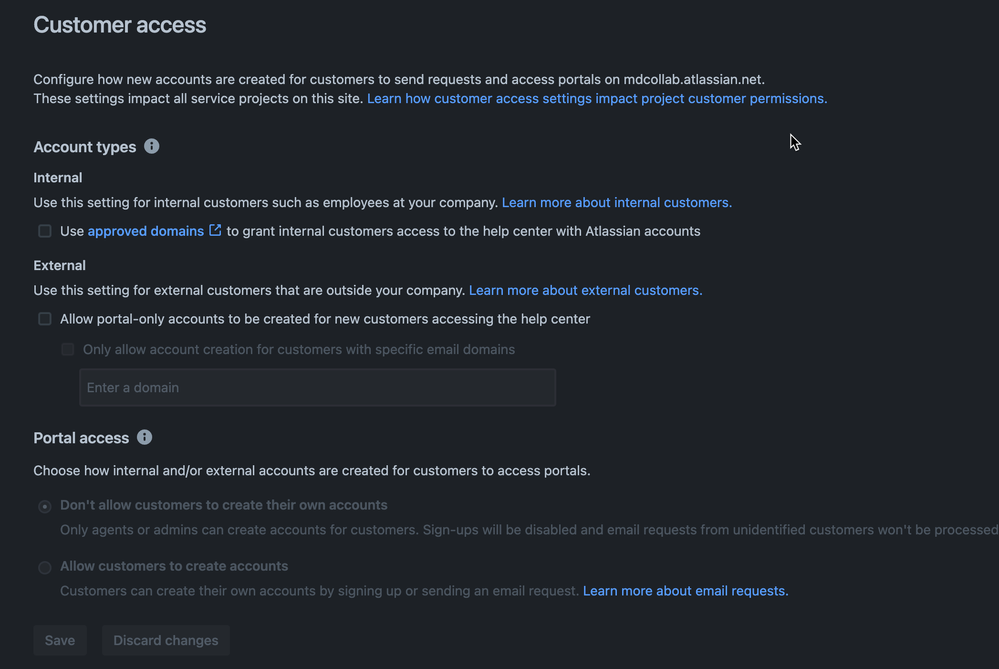The height and width of the screenshot is (669, 999).
Task: Click the Customer access page heading
Action: tap(120, 25)
